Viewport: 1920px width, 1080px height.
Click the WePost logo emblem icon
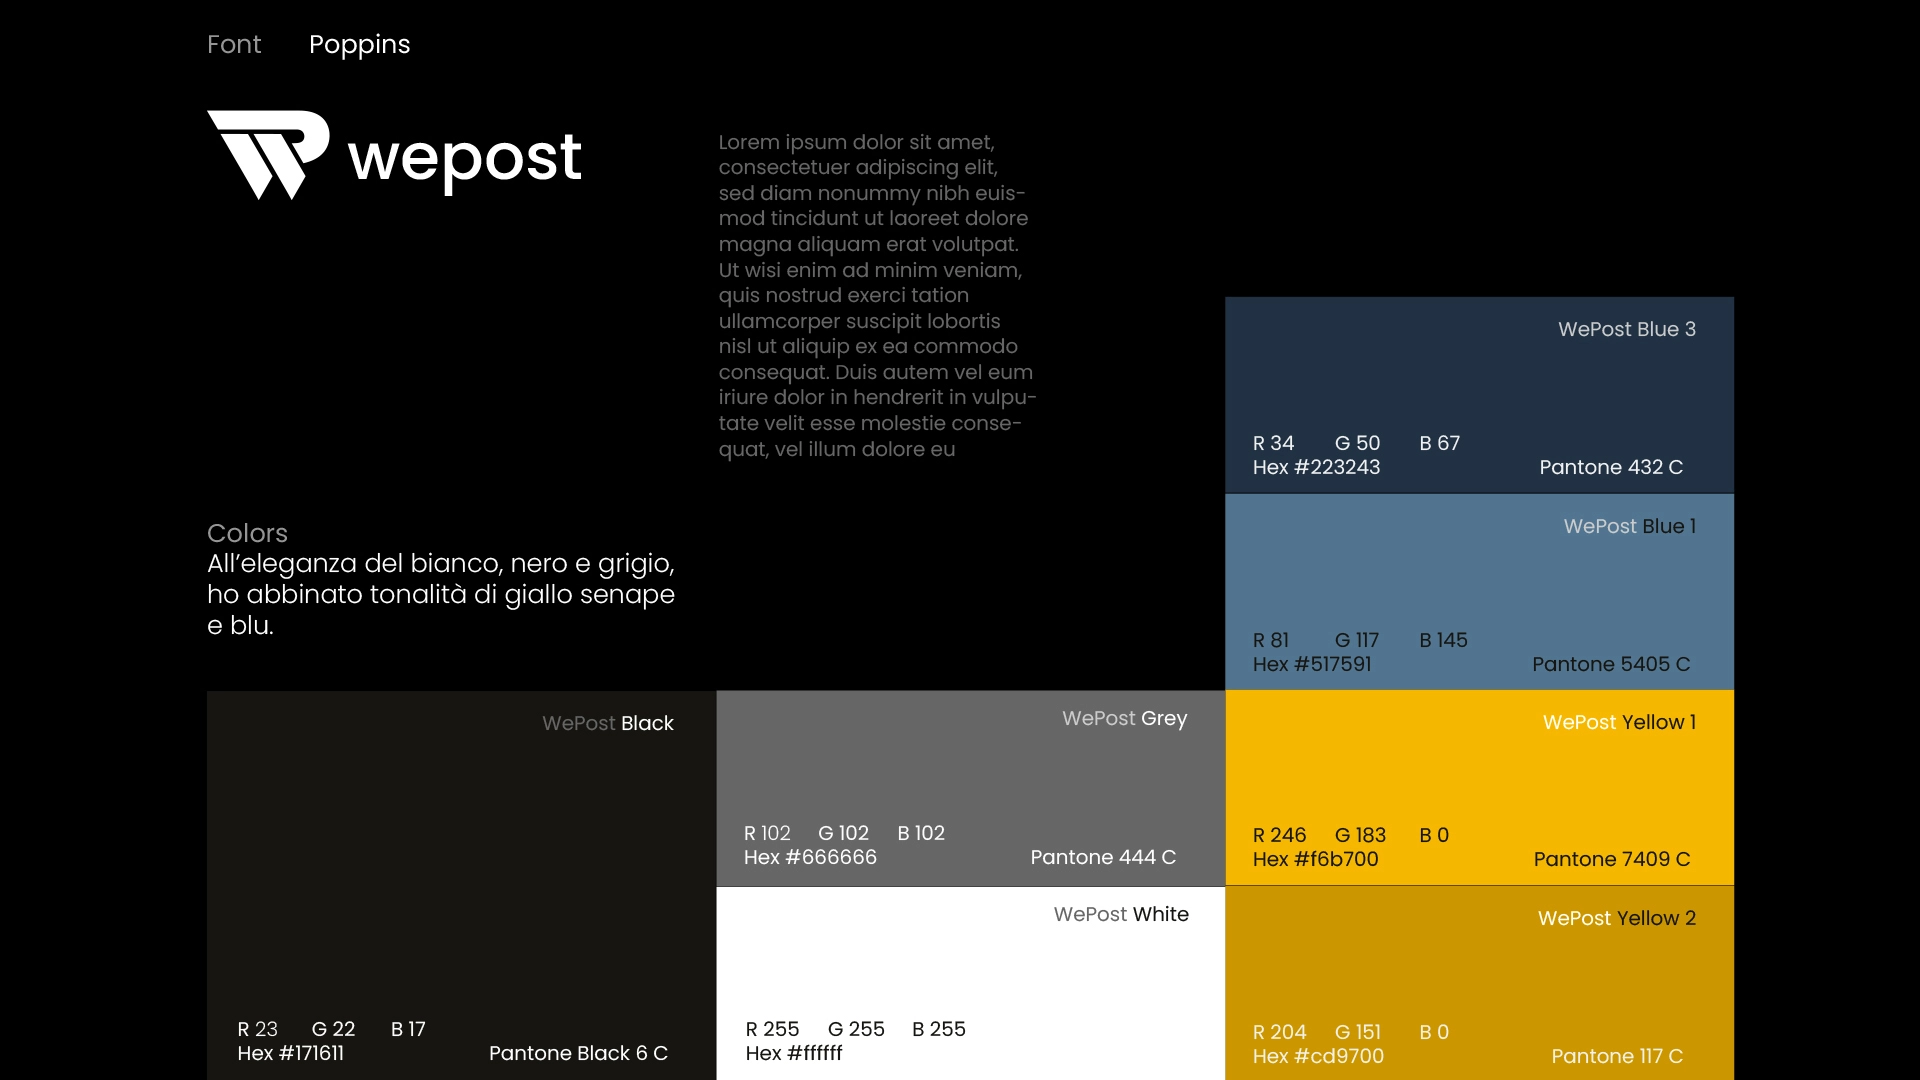pos(268,155)
